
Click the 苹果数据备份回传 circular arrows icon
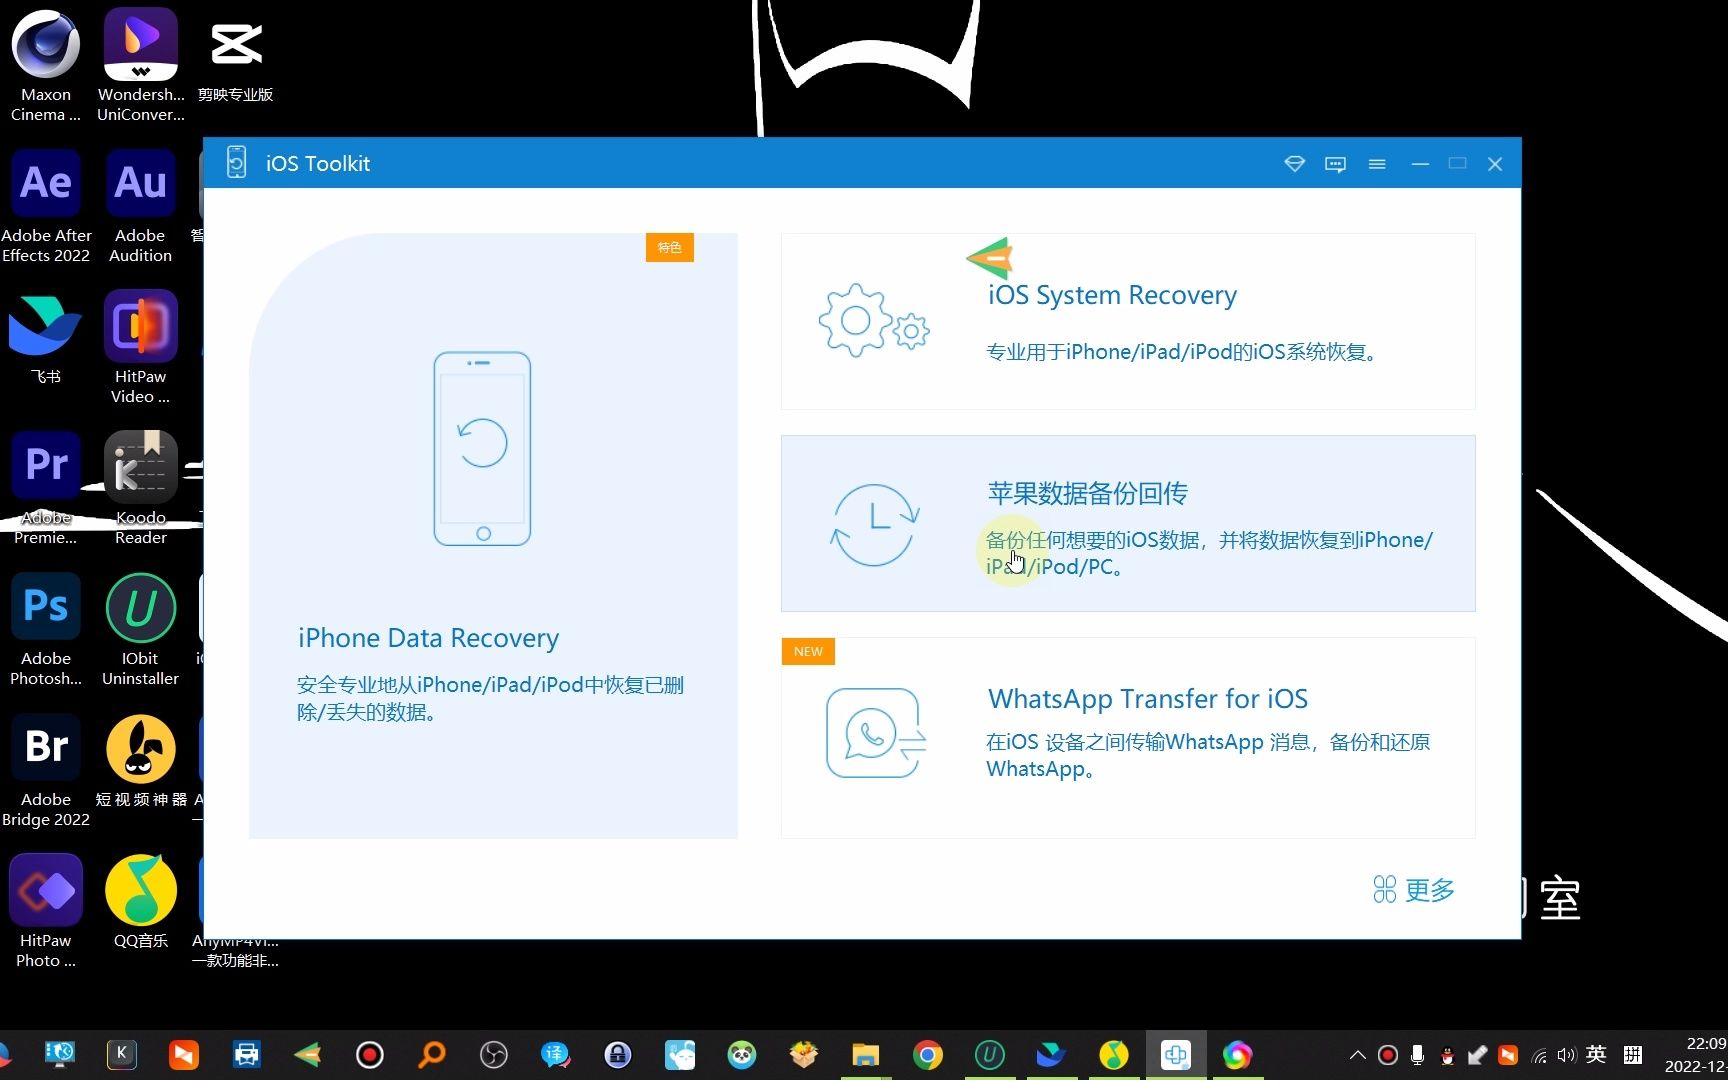(873, 523)
